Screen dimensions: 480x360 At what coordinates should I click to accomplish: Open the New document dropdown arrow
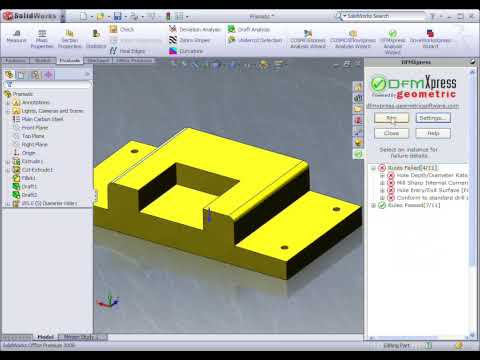[x=91, y=16]
